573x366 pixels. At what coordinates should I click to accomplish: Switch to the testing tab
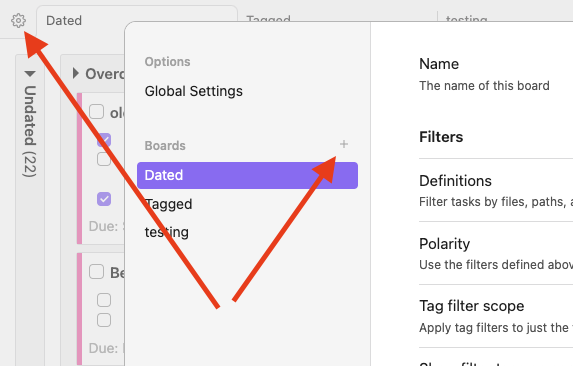point(467,18)
